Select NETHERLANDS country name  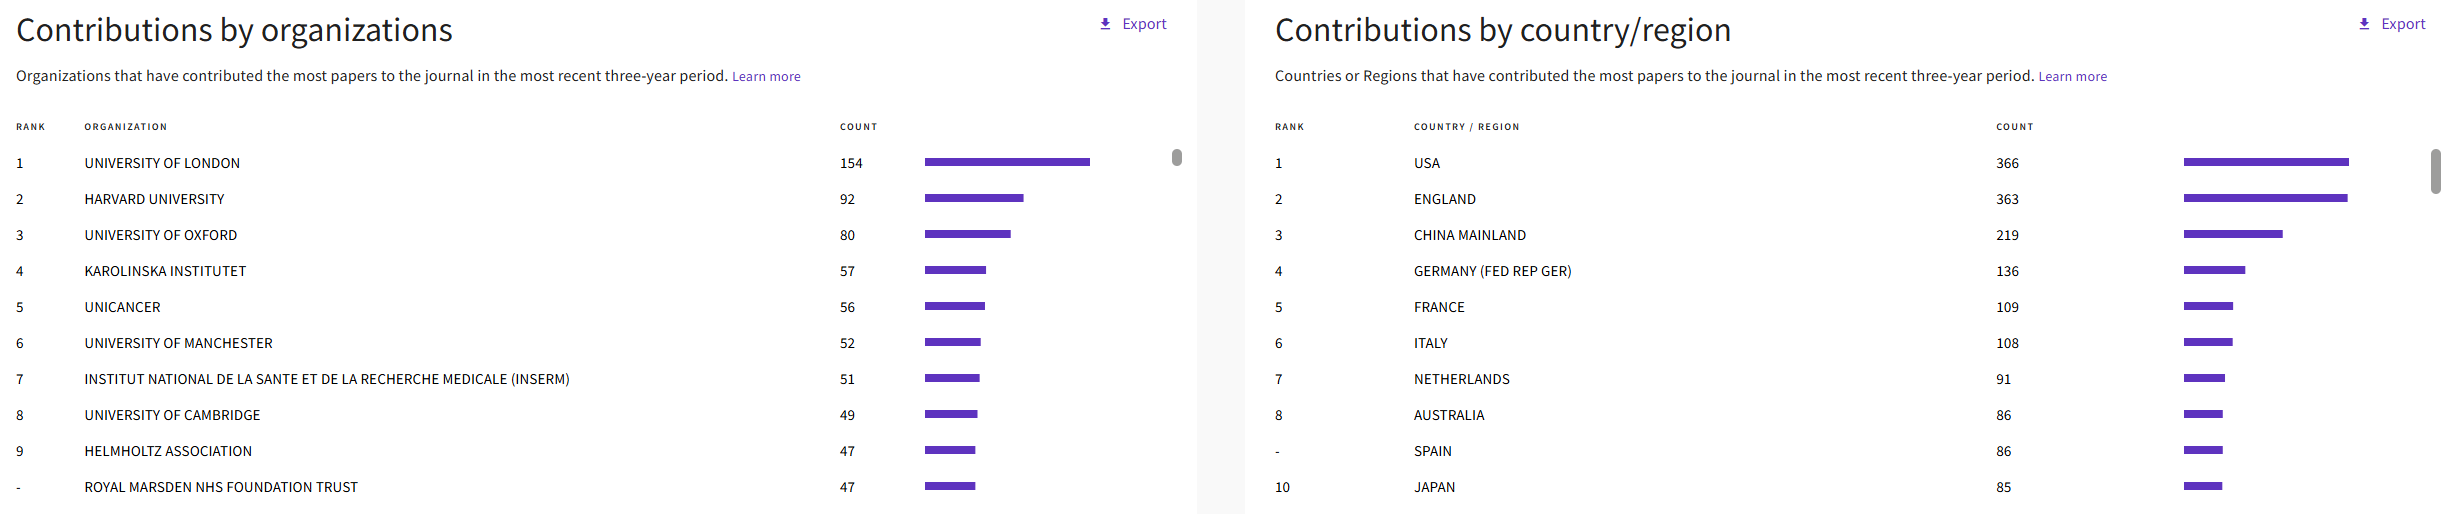1462,379
